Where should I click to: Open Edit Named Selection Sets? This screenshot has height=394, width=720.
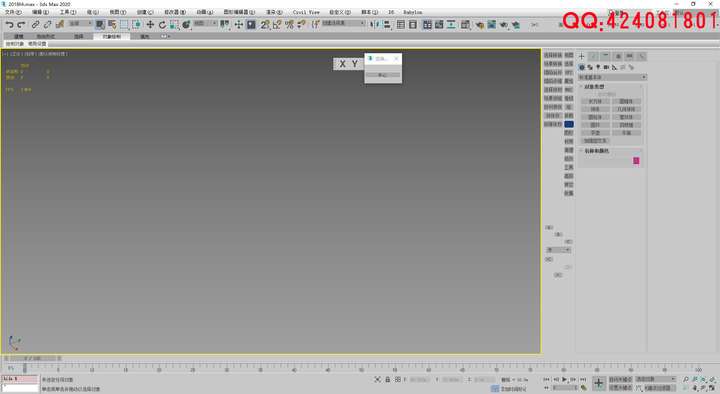315,25
